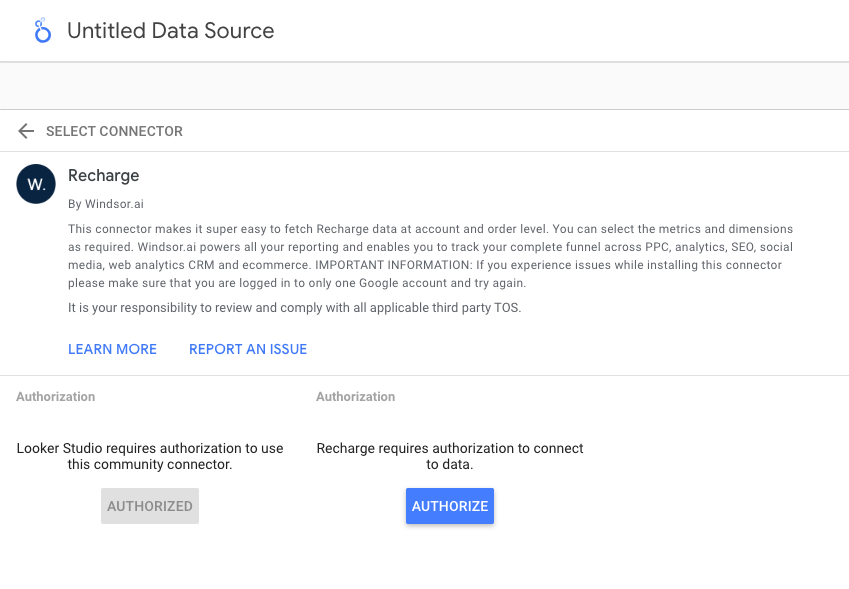Screen dimensions: 849x589
Task: Click the greyed-out AUTHORIZED button
Action: tap(150, 506)
